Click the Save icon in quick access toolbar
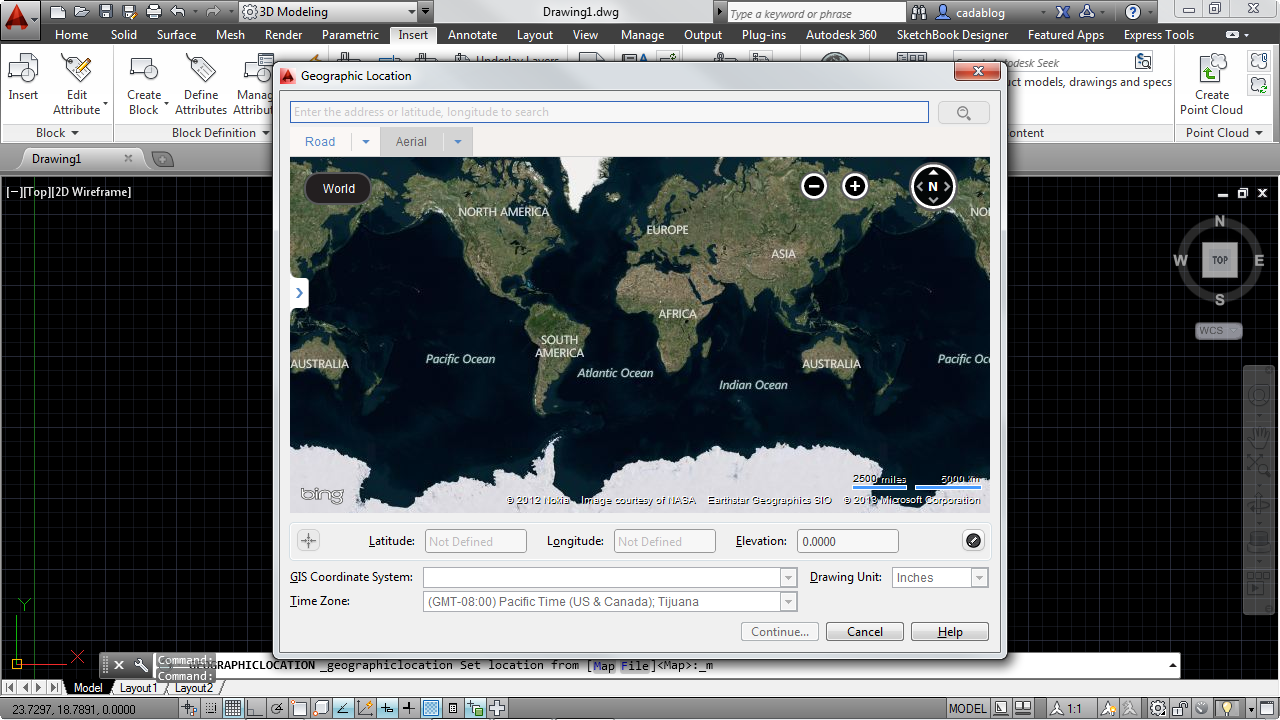This screenshot has width=1280, height=720. click(106, 12)
